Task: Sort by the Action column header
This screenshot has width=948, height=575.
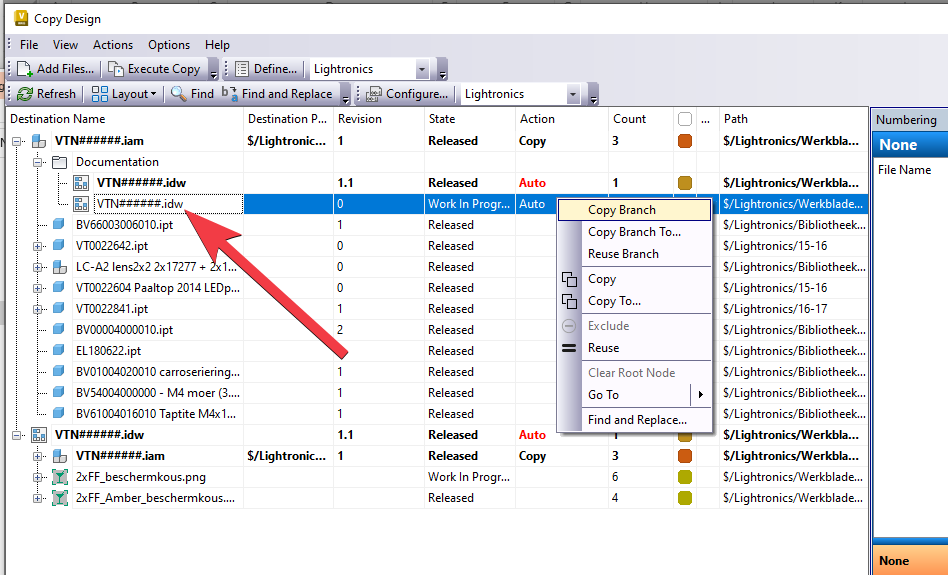Action: coord(562,119)
